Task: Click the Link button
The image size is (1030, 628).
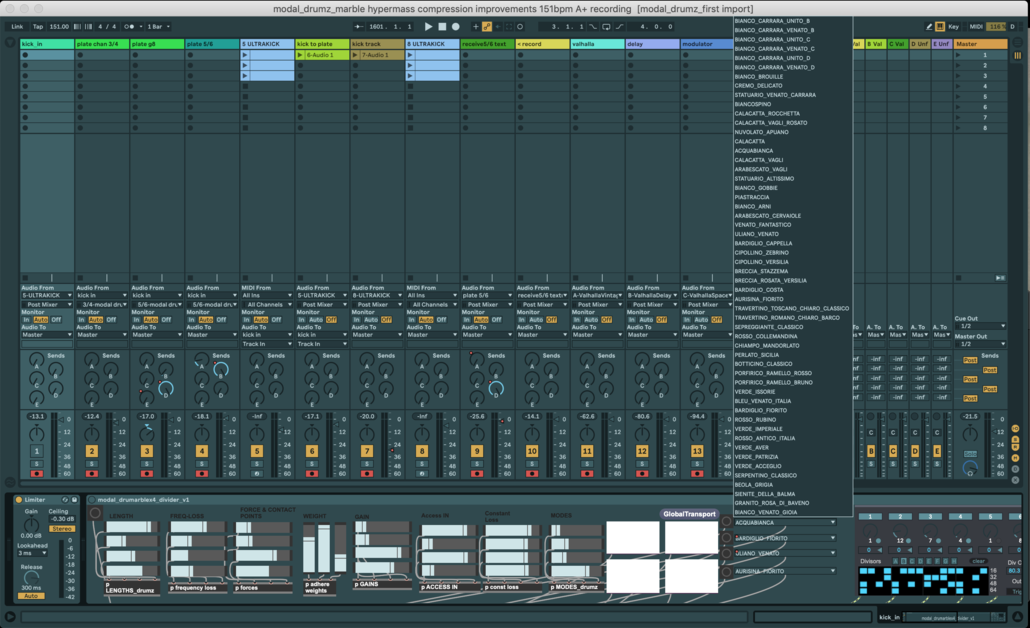Action: (x=17, y=27)
